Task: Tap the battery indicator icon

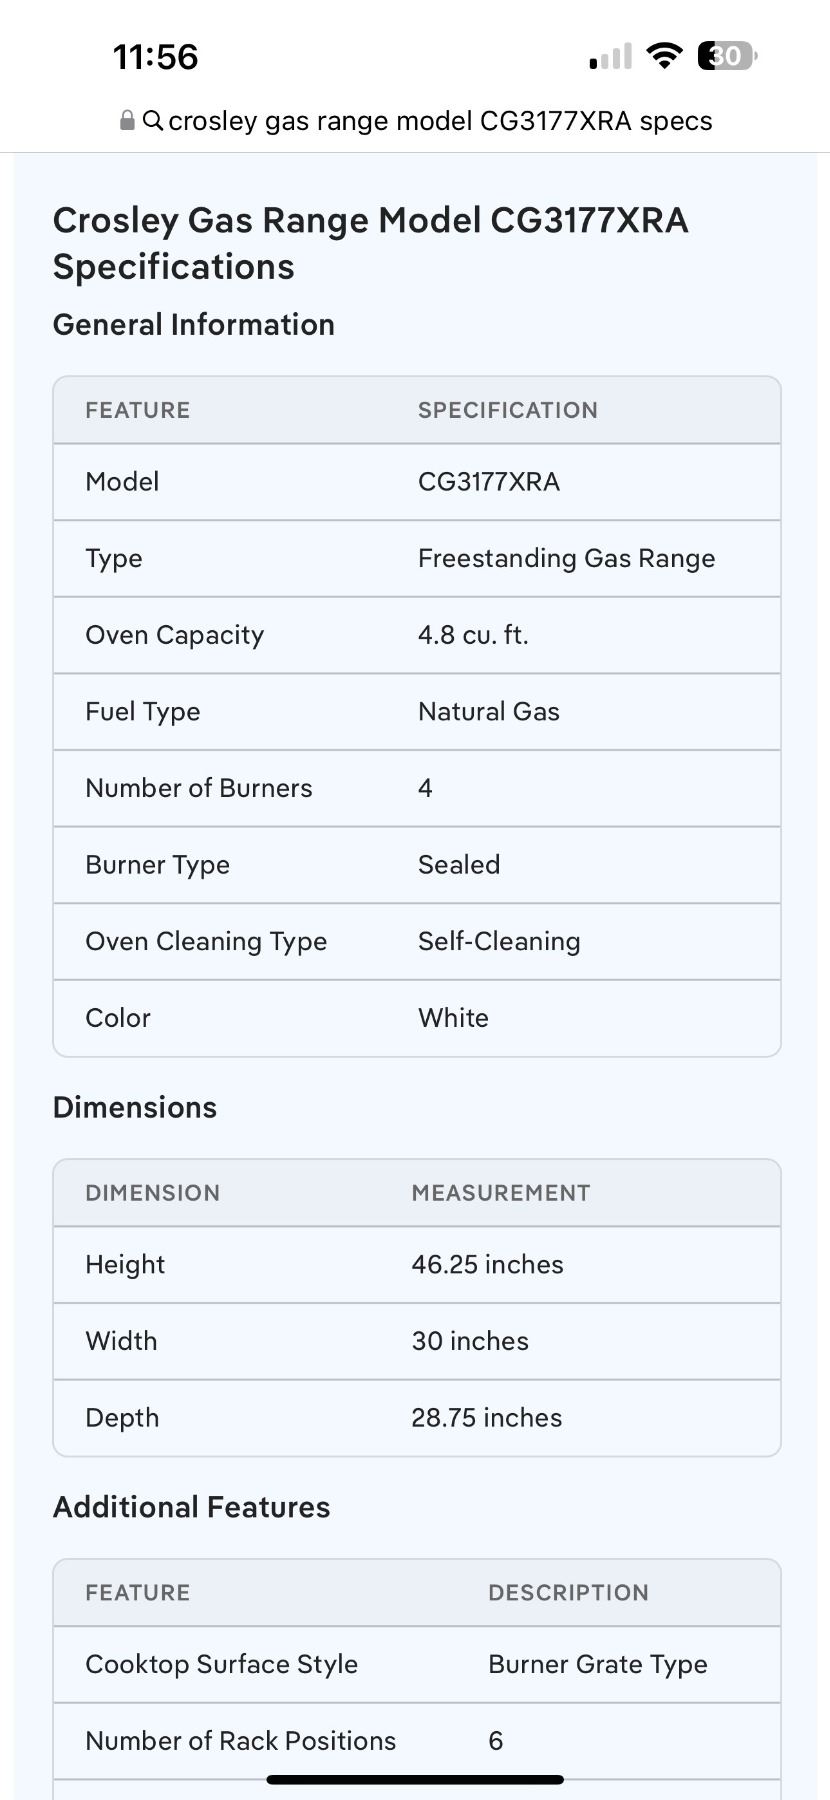Action: pyautogui.click(x=728, y=56)
